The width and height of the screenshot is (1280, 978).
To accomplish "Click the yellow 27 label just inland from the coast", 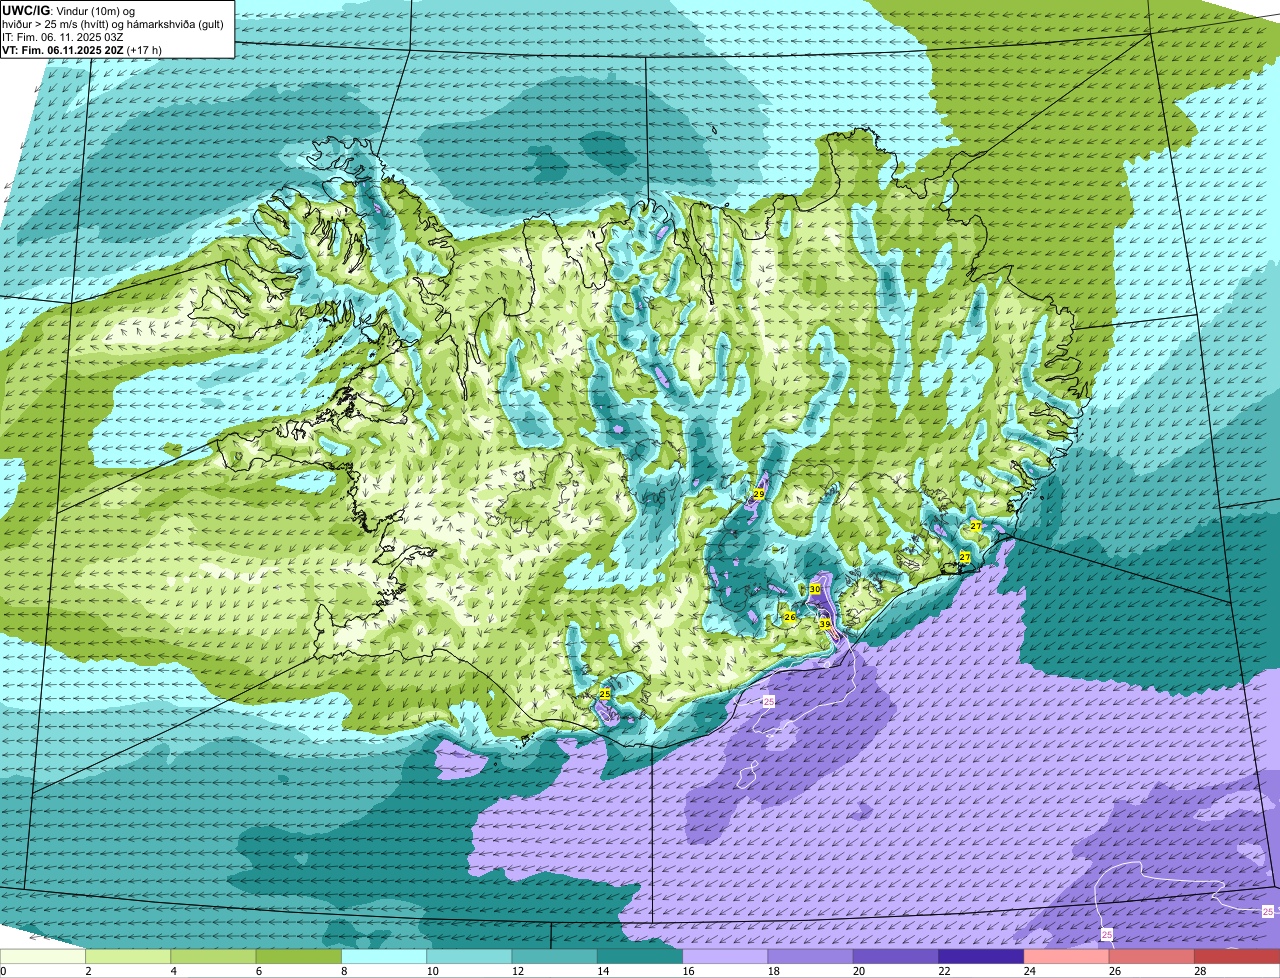I will point(976,525).
